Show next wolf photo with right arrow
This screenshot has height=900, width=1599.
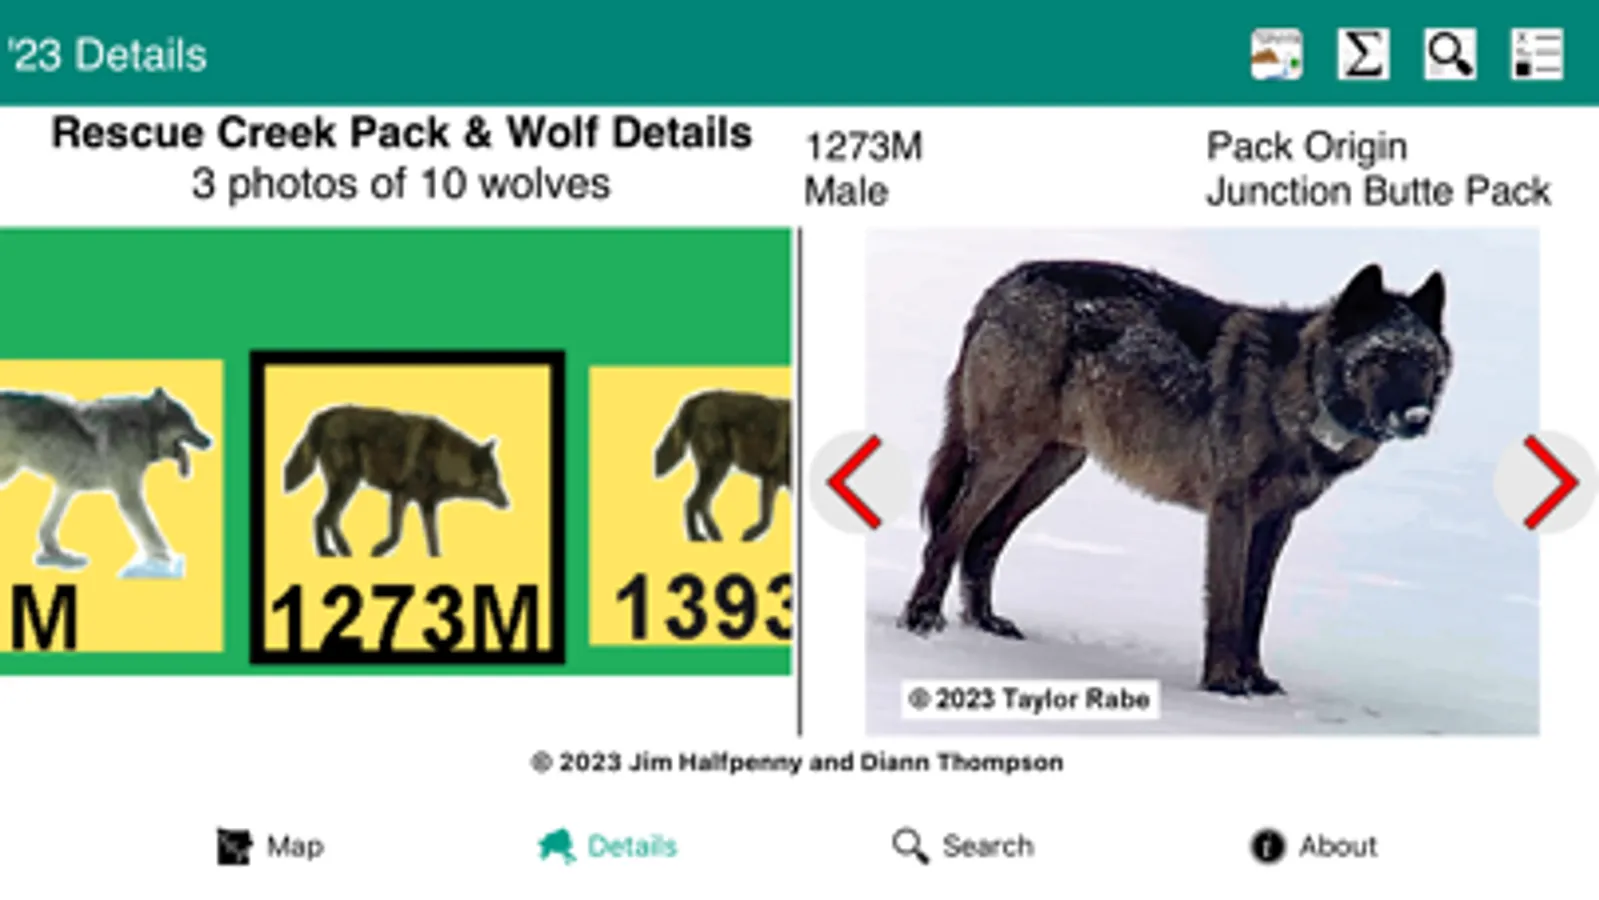[1548, 482]
